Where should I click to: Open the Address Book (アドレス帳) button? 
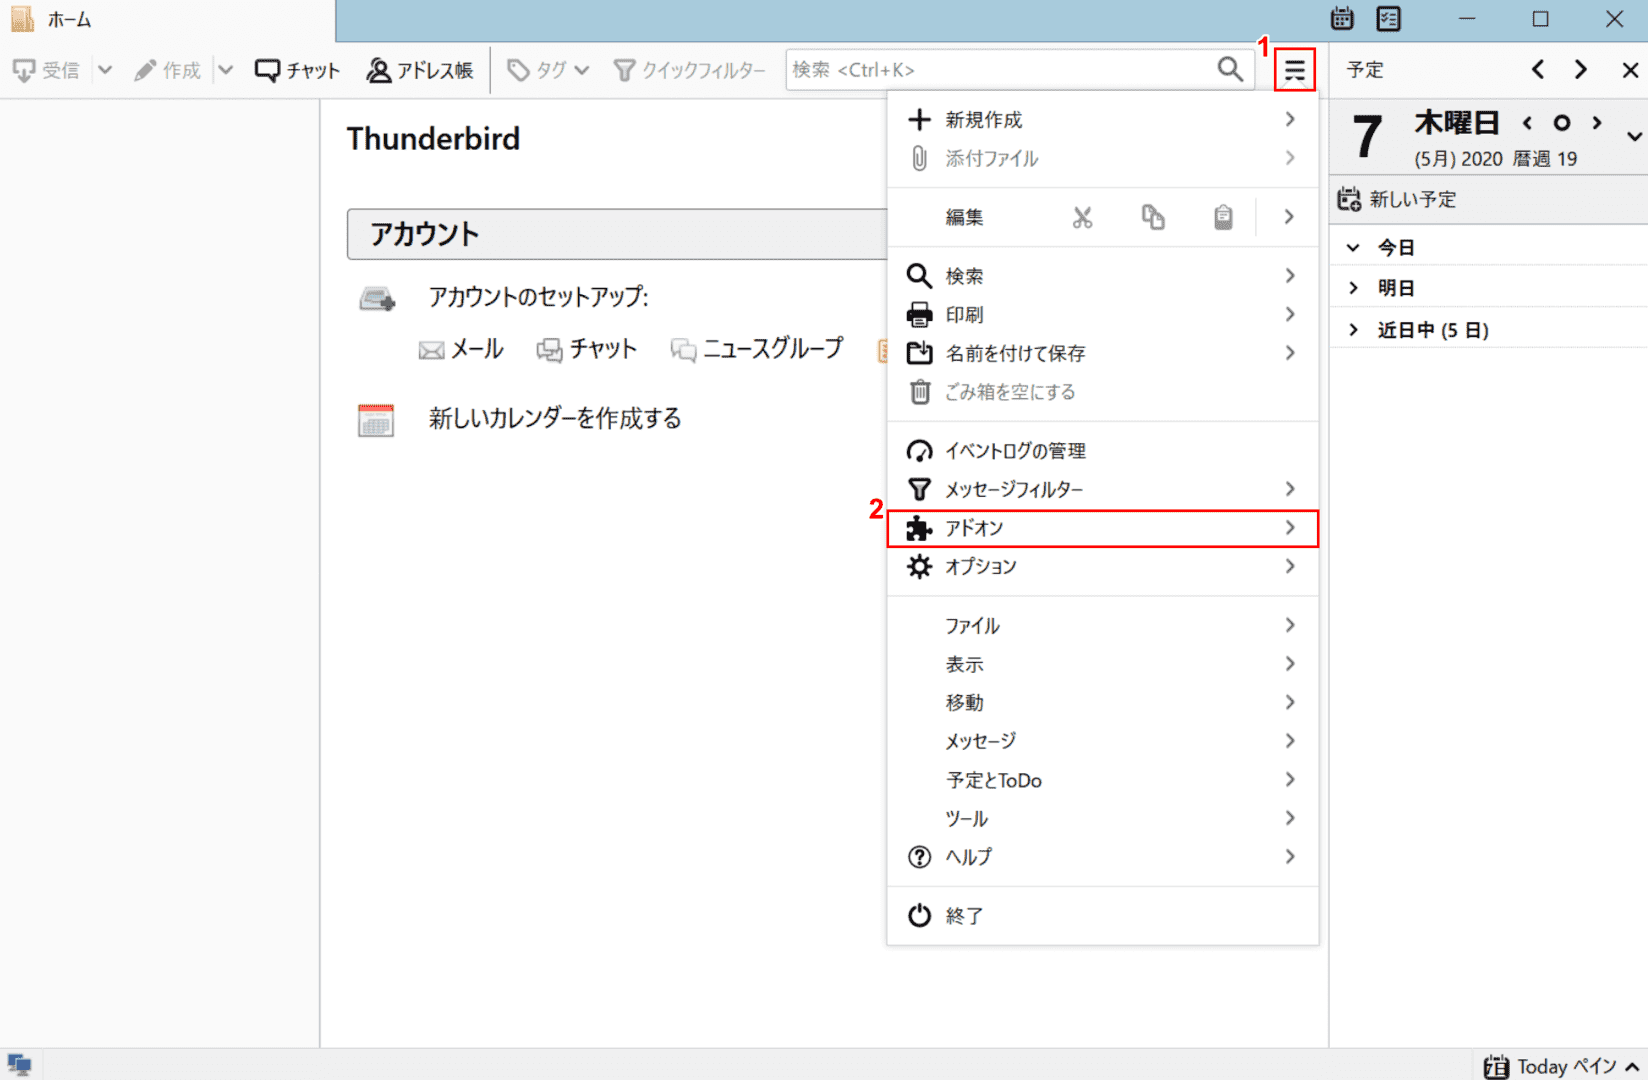[420, 70]
